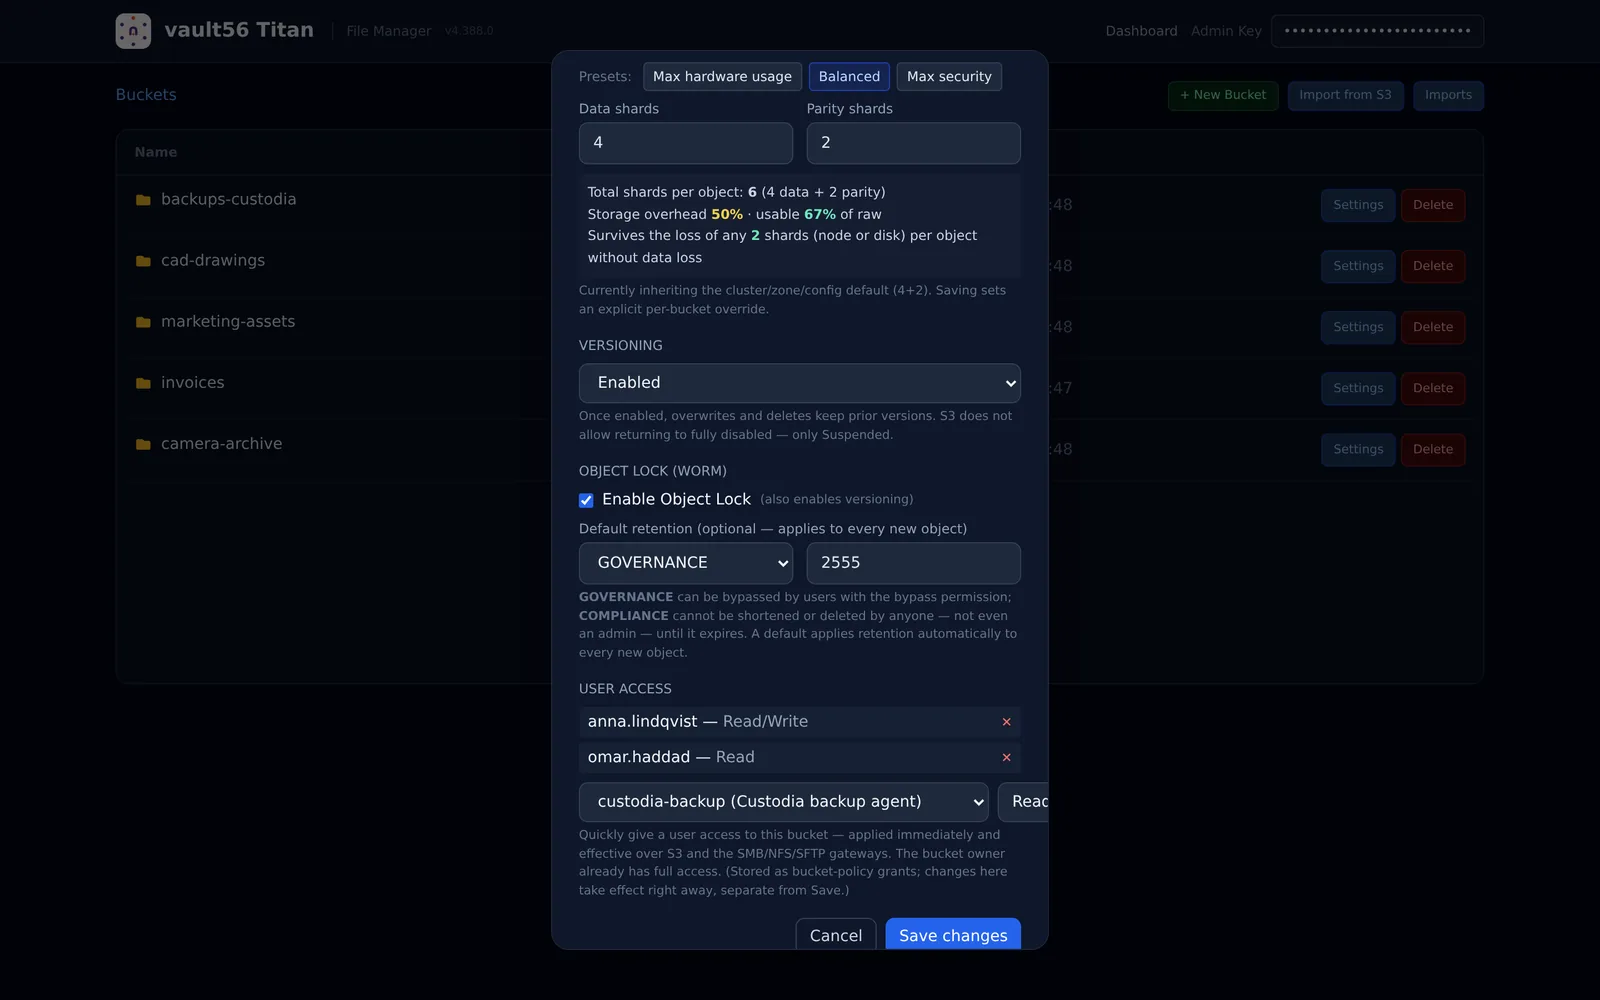Open Settings for backups-custodia bucket

tap(1358, 205)
